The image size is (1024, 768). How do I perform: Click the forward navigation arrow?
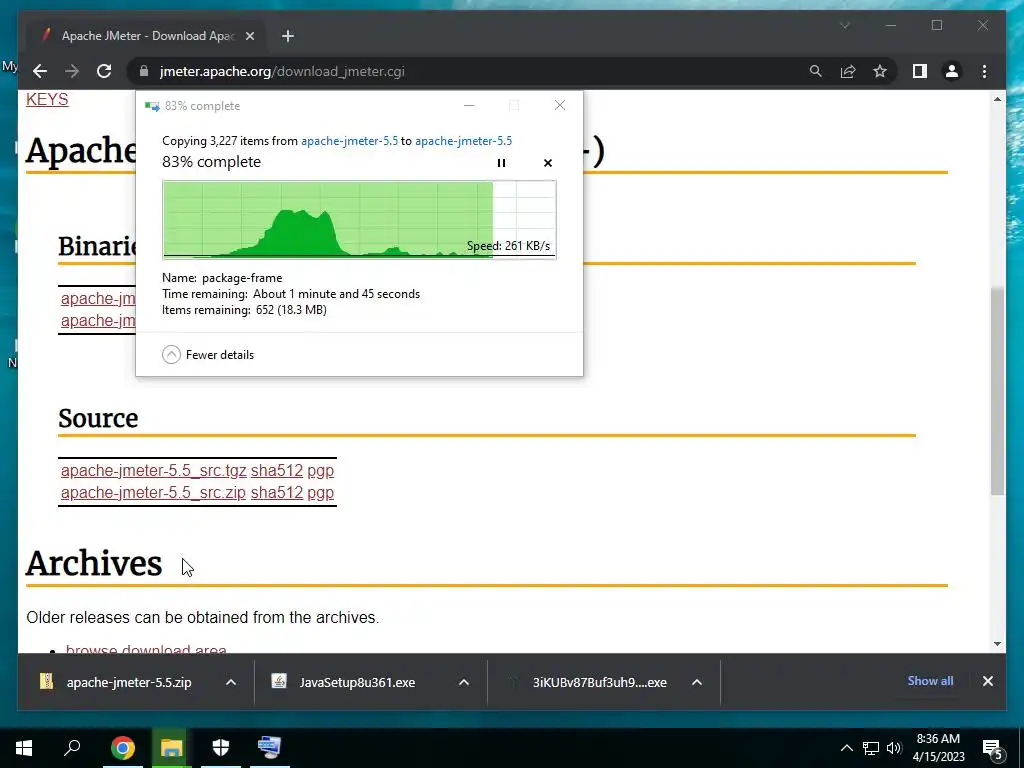[72, 71]
